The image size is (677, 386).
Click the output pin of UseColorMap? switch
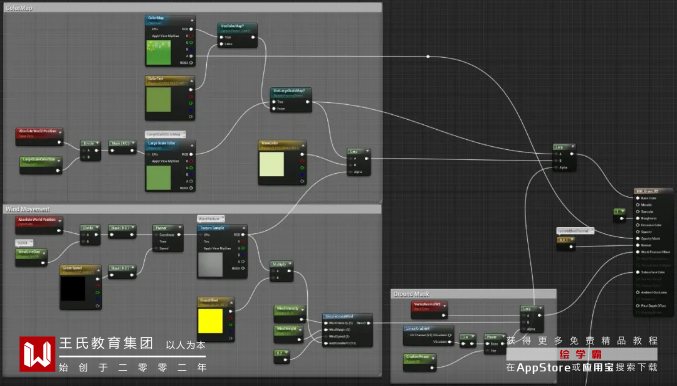pos(253,37)
